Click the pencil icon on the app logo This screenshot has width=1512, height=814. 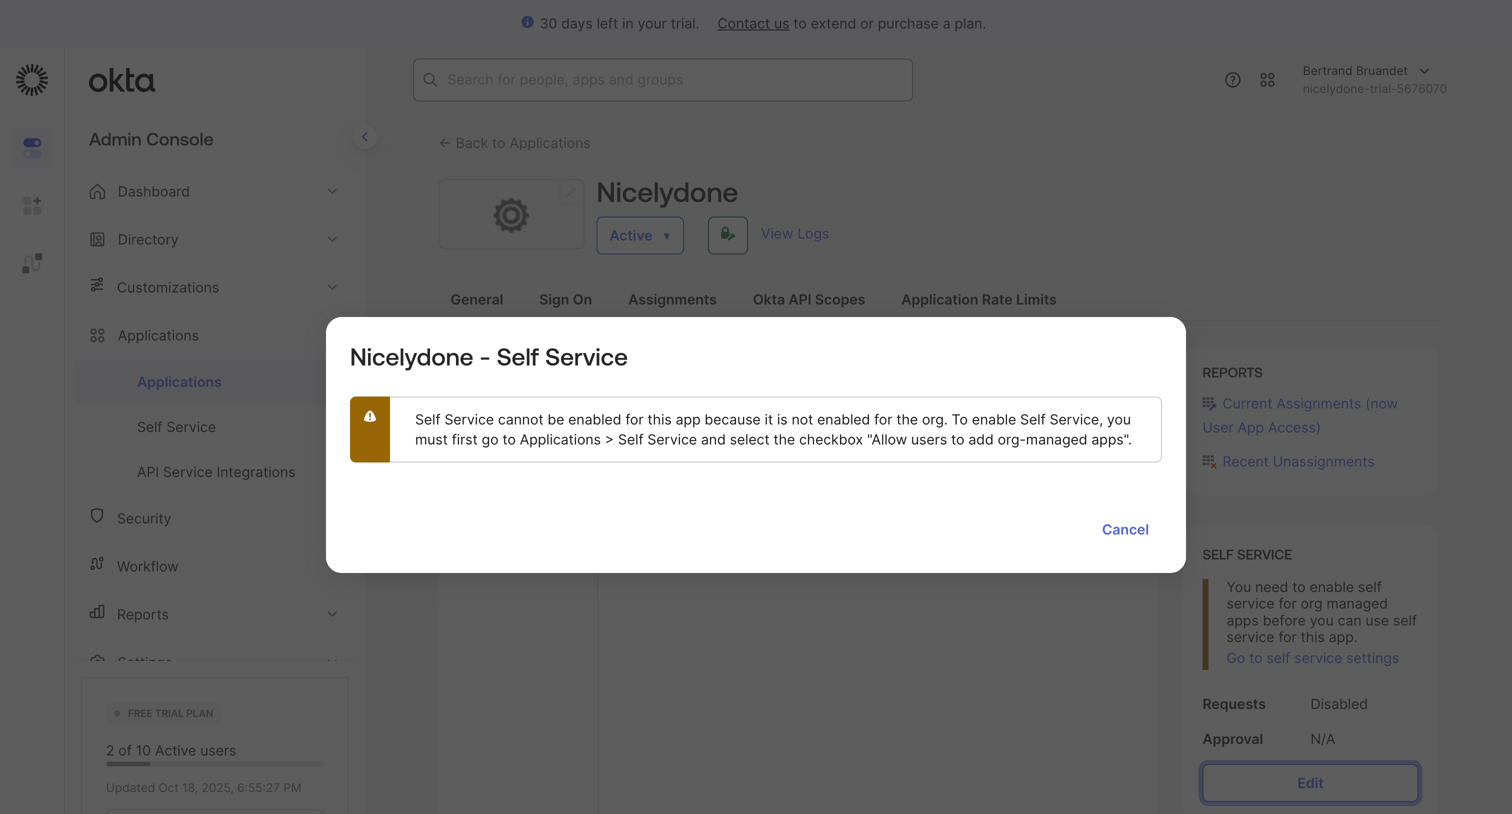point(570,192)
